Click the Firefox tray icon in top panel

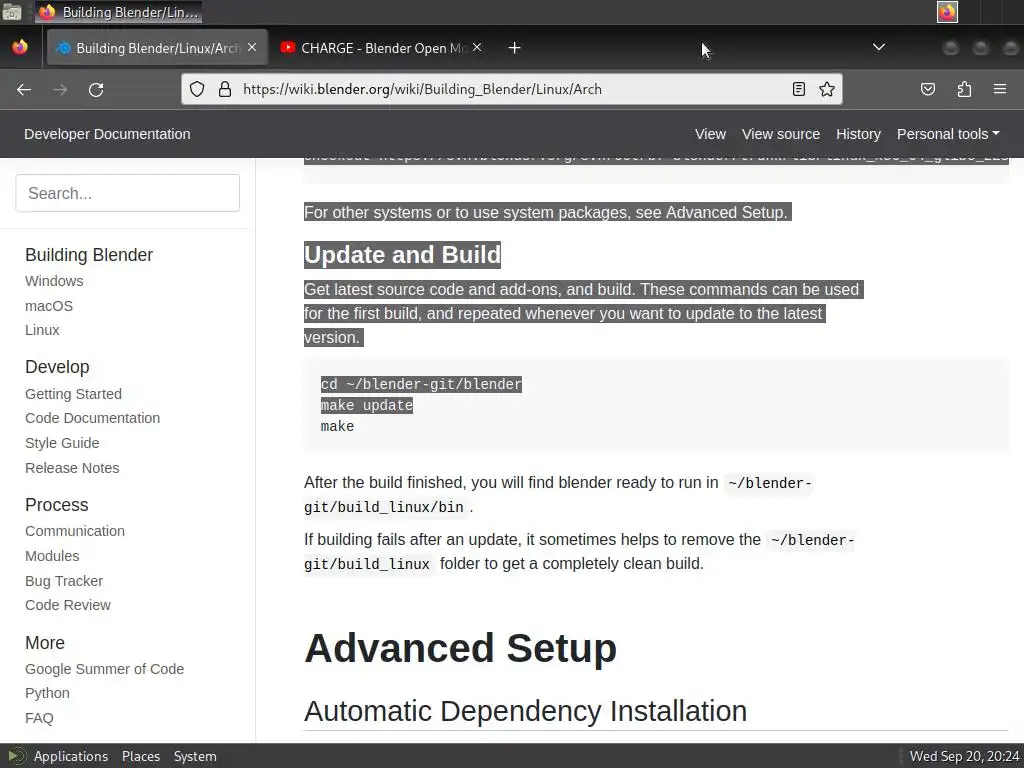947,12
